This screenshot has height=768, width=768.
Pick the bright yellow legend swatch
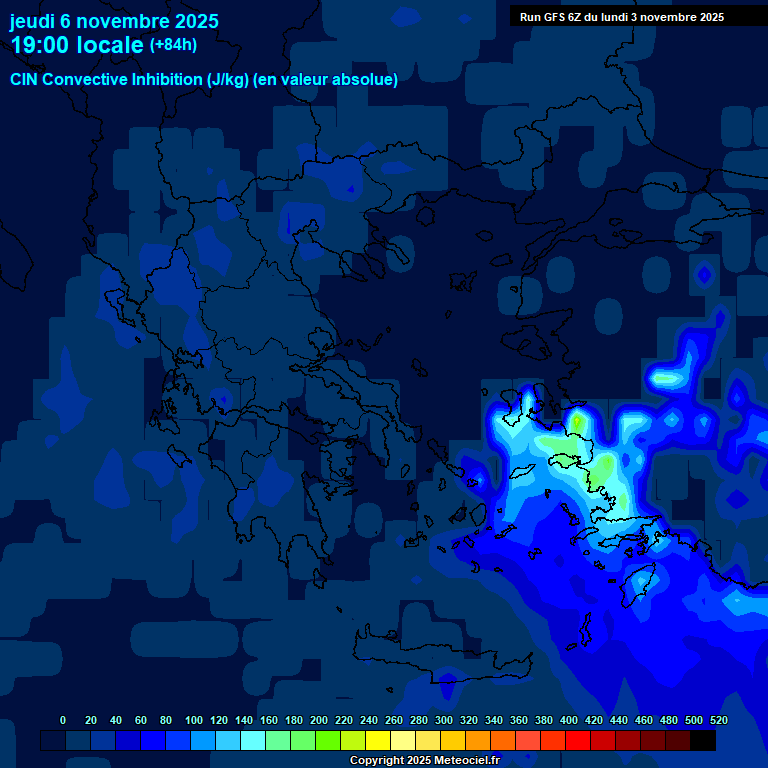coord(378,741)
